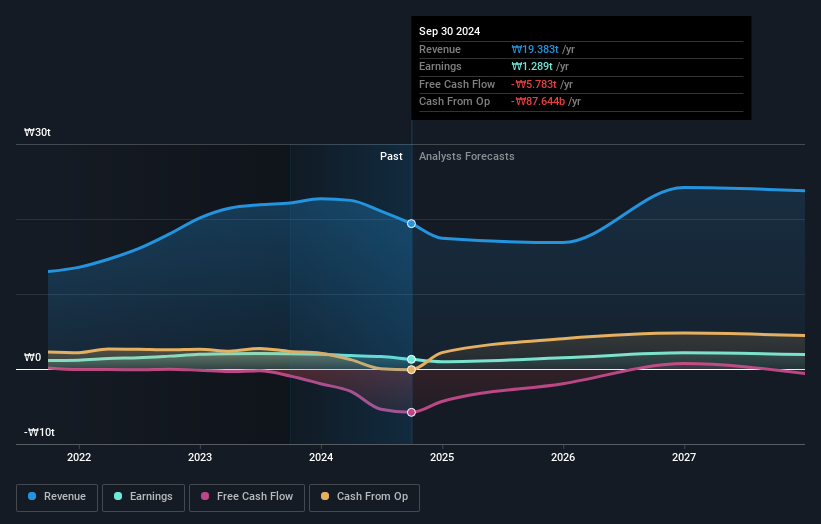
Task: Click the ₩1.289t earnings value in tooltip
Action: [x=532, y=66]
